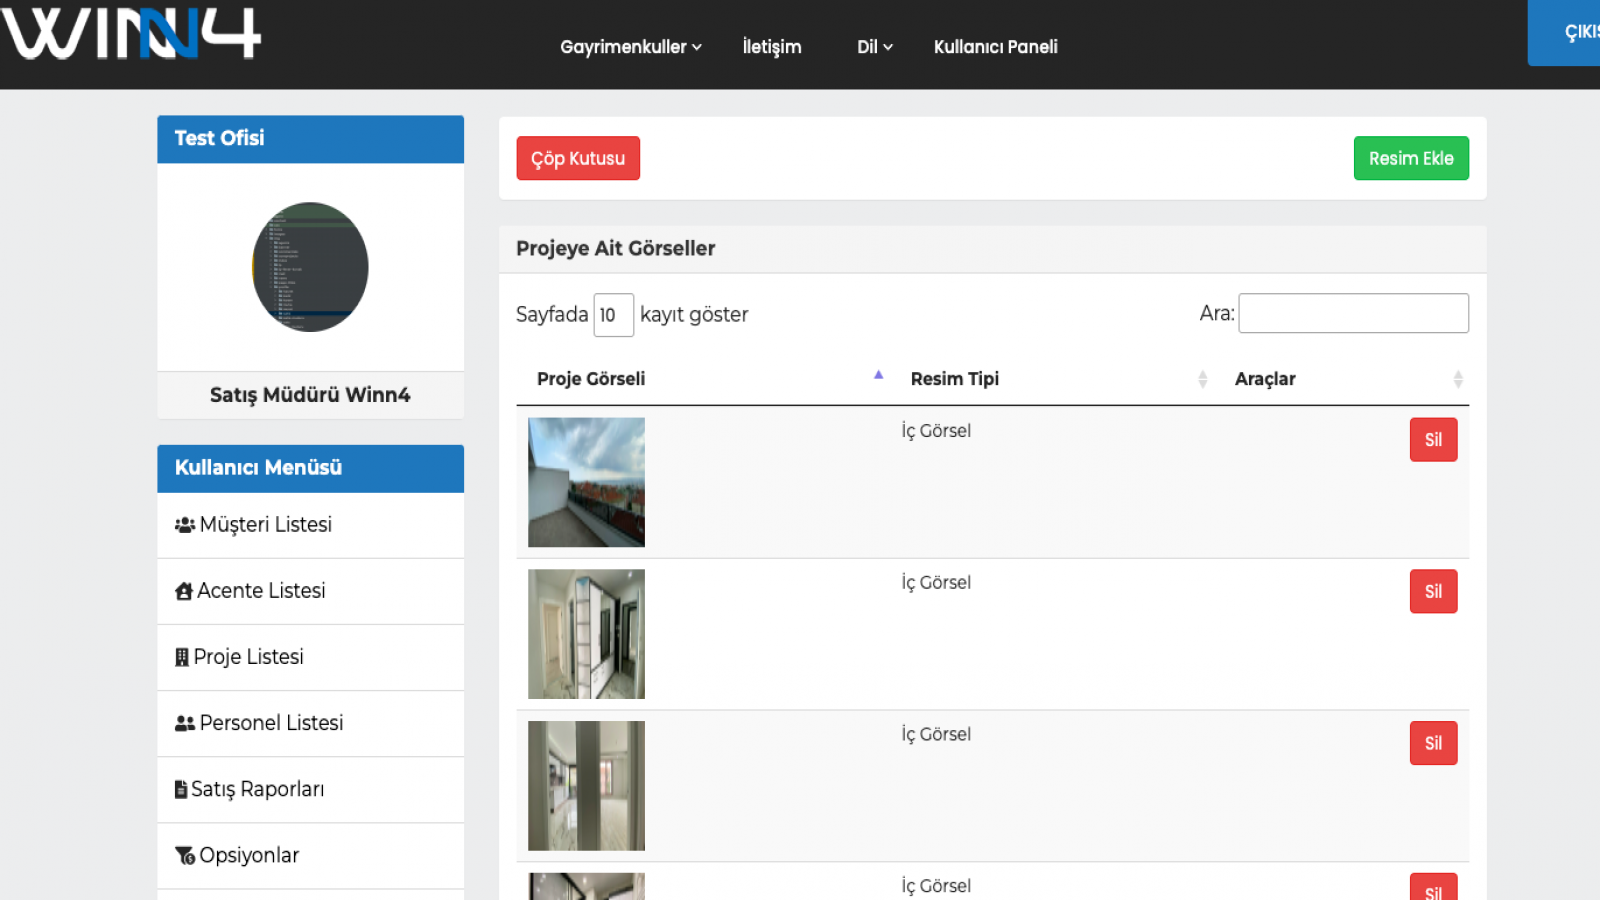Go to Kullanıcı Paneli

[x=996, y=47]
